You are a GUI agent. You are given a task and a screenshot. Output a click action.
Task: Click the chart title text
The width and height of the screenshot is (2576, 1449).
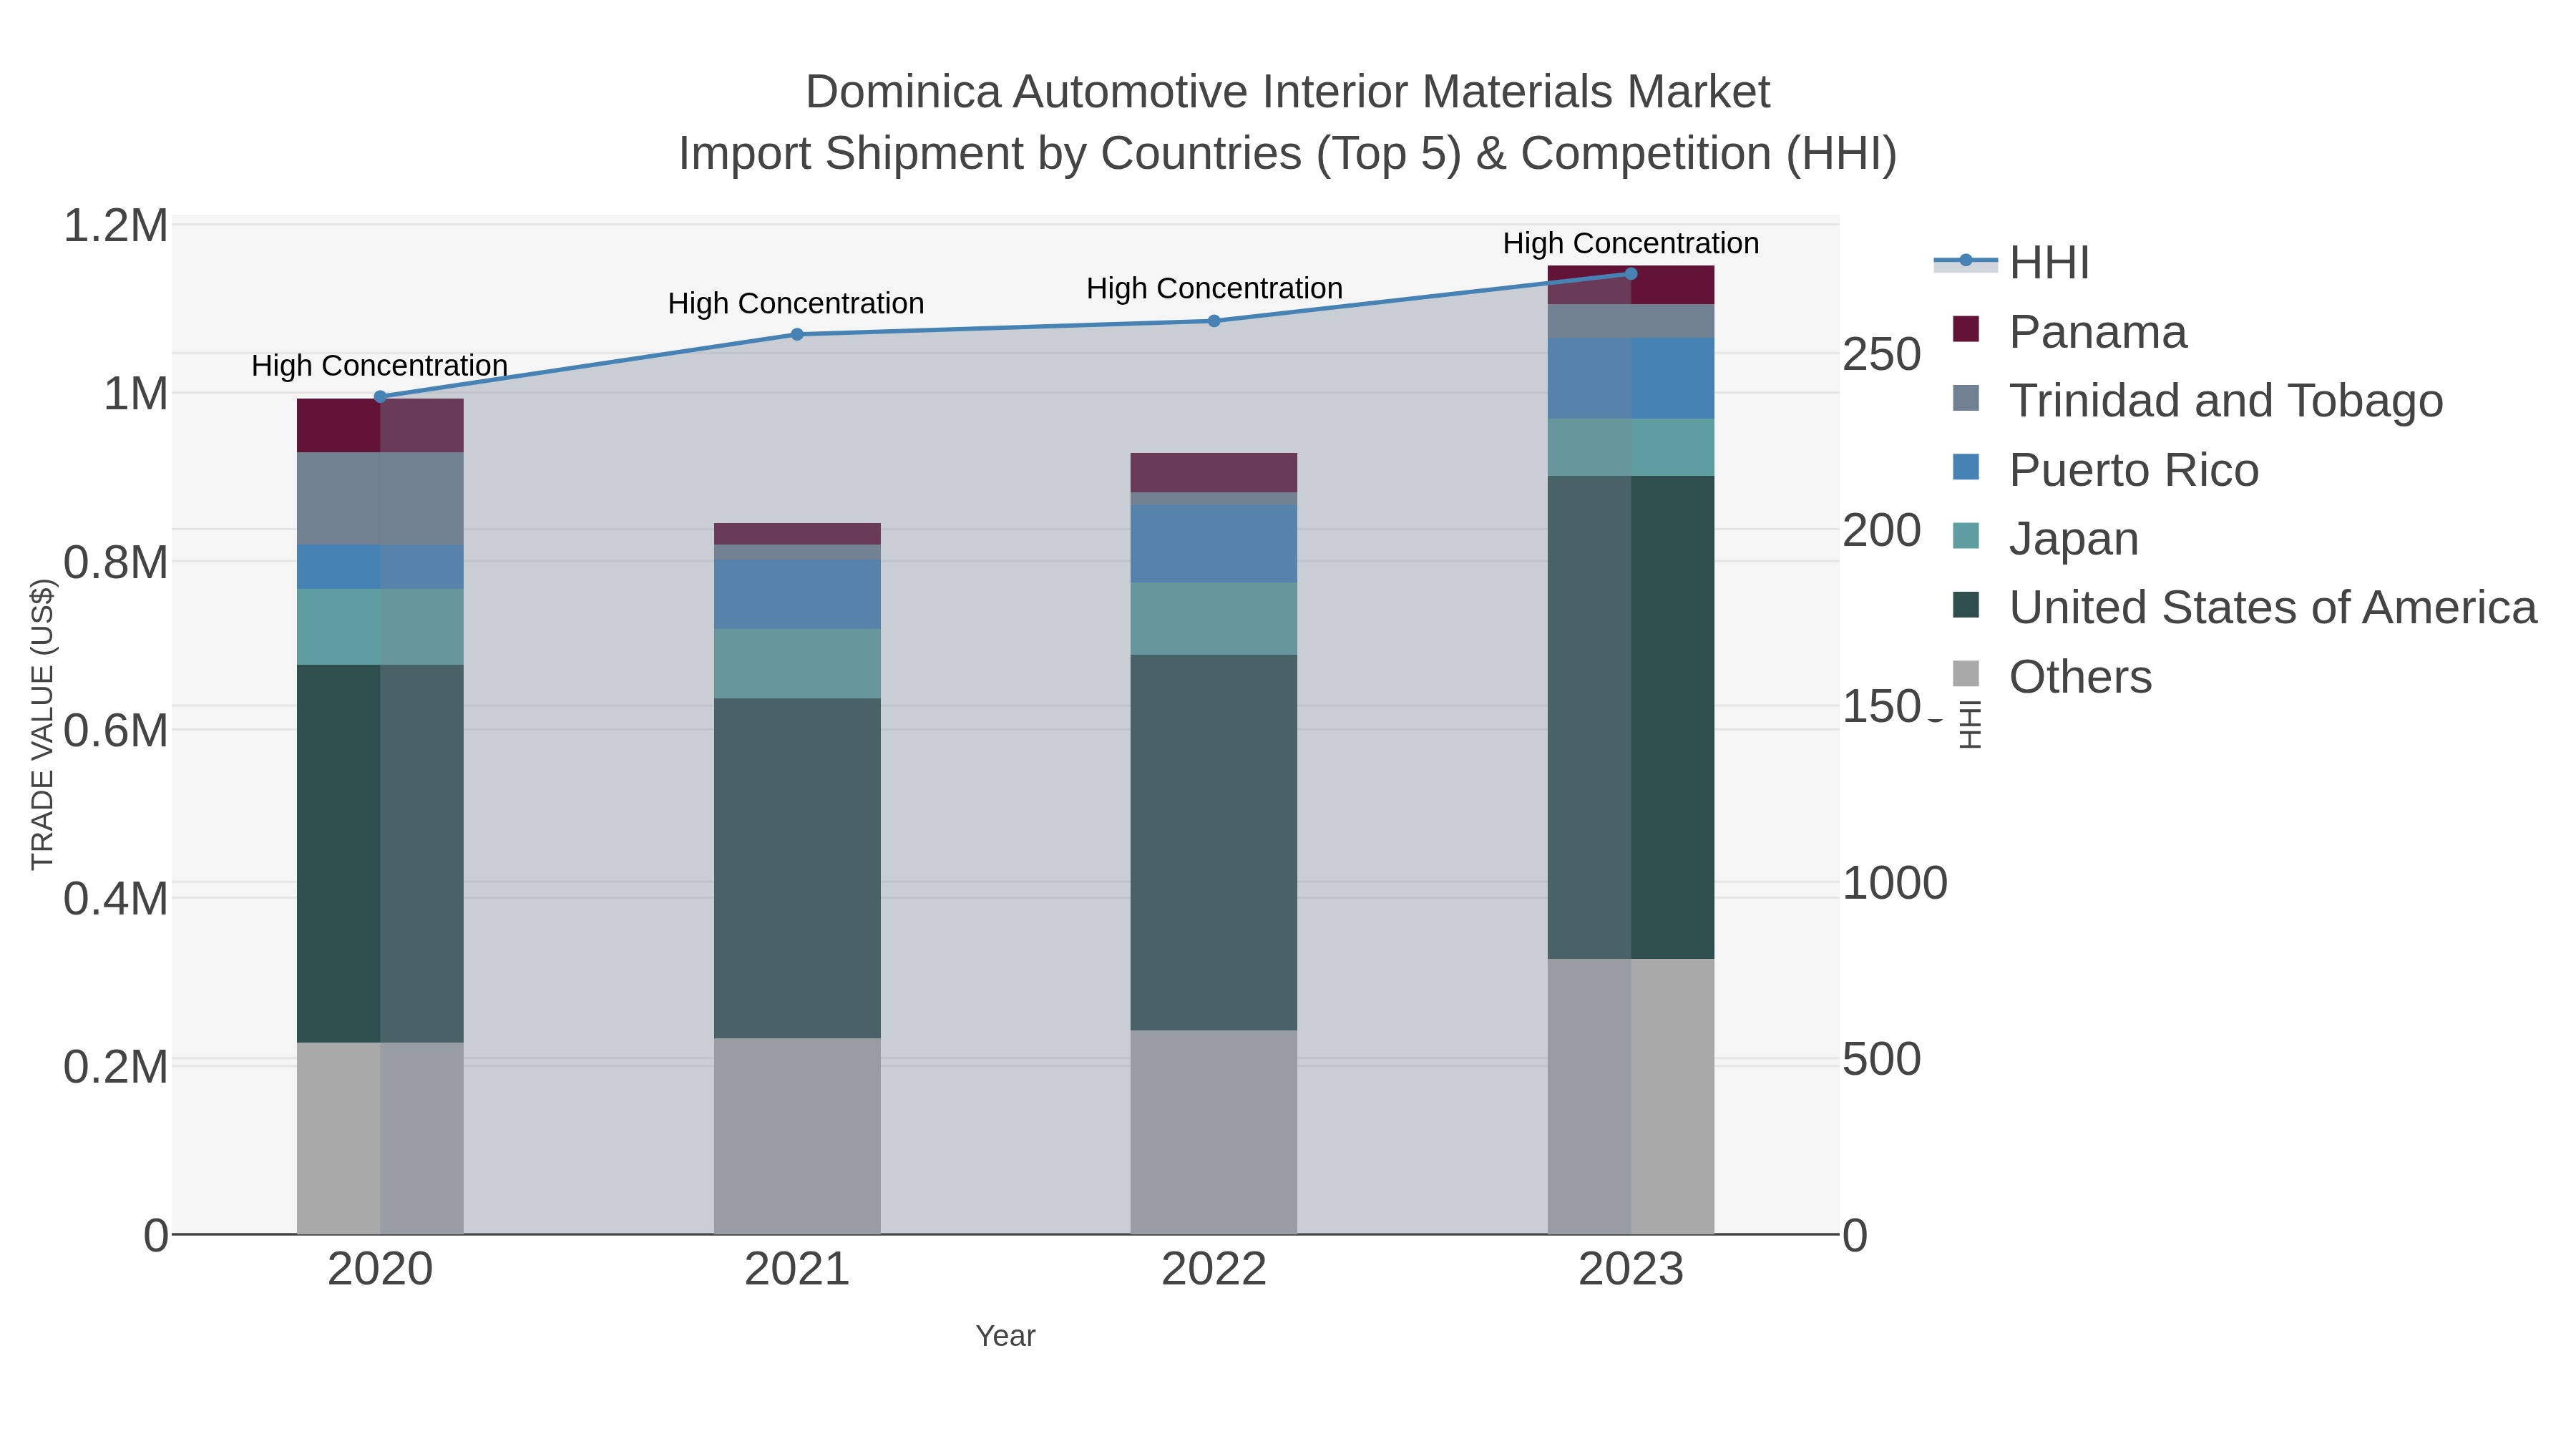(1288, 123)
